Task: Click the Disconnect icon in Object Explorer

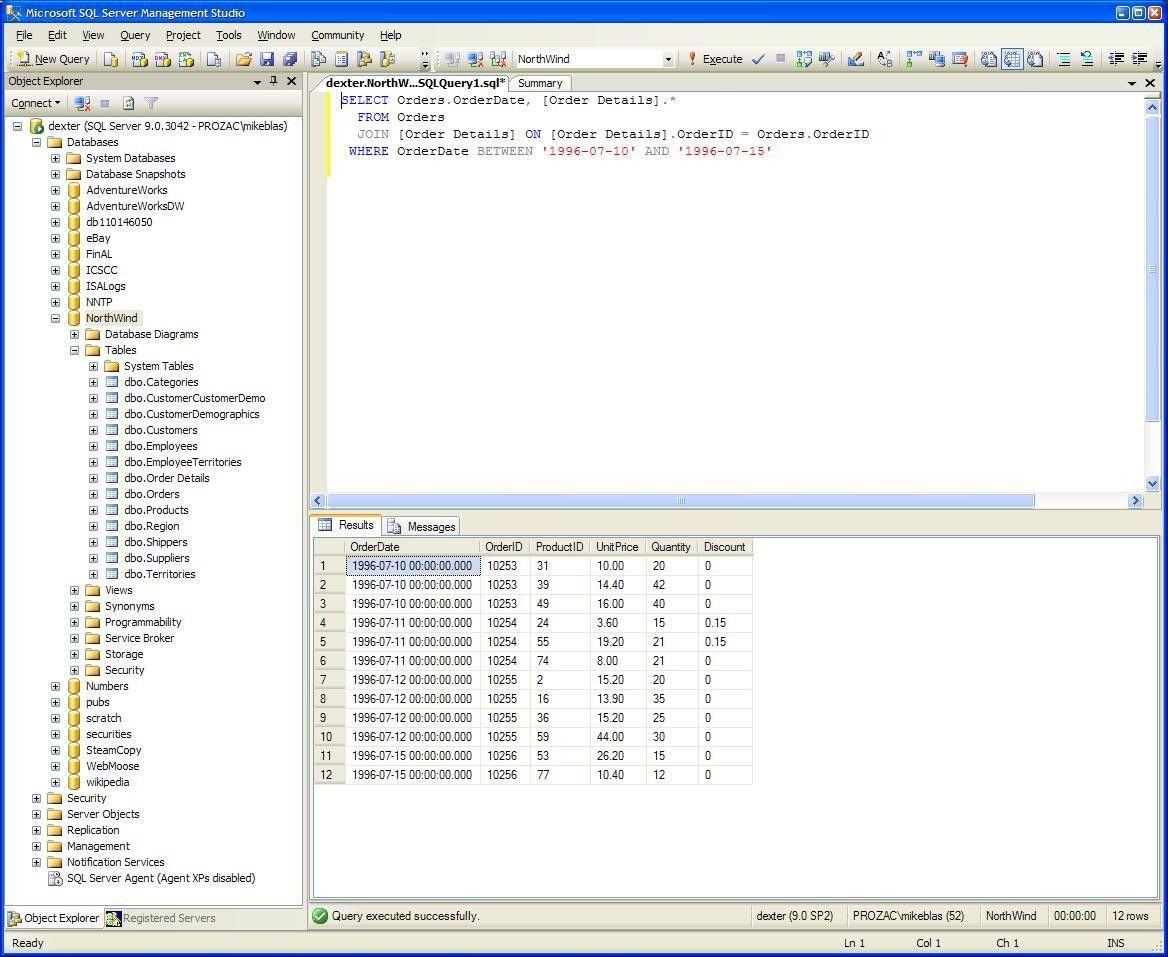Action: tap(83, 104)
